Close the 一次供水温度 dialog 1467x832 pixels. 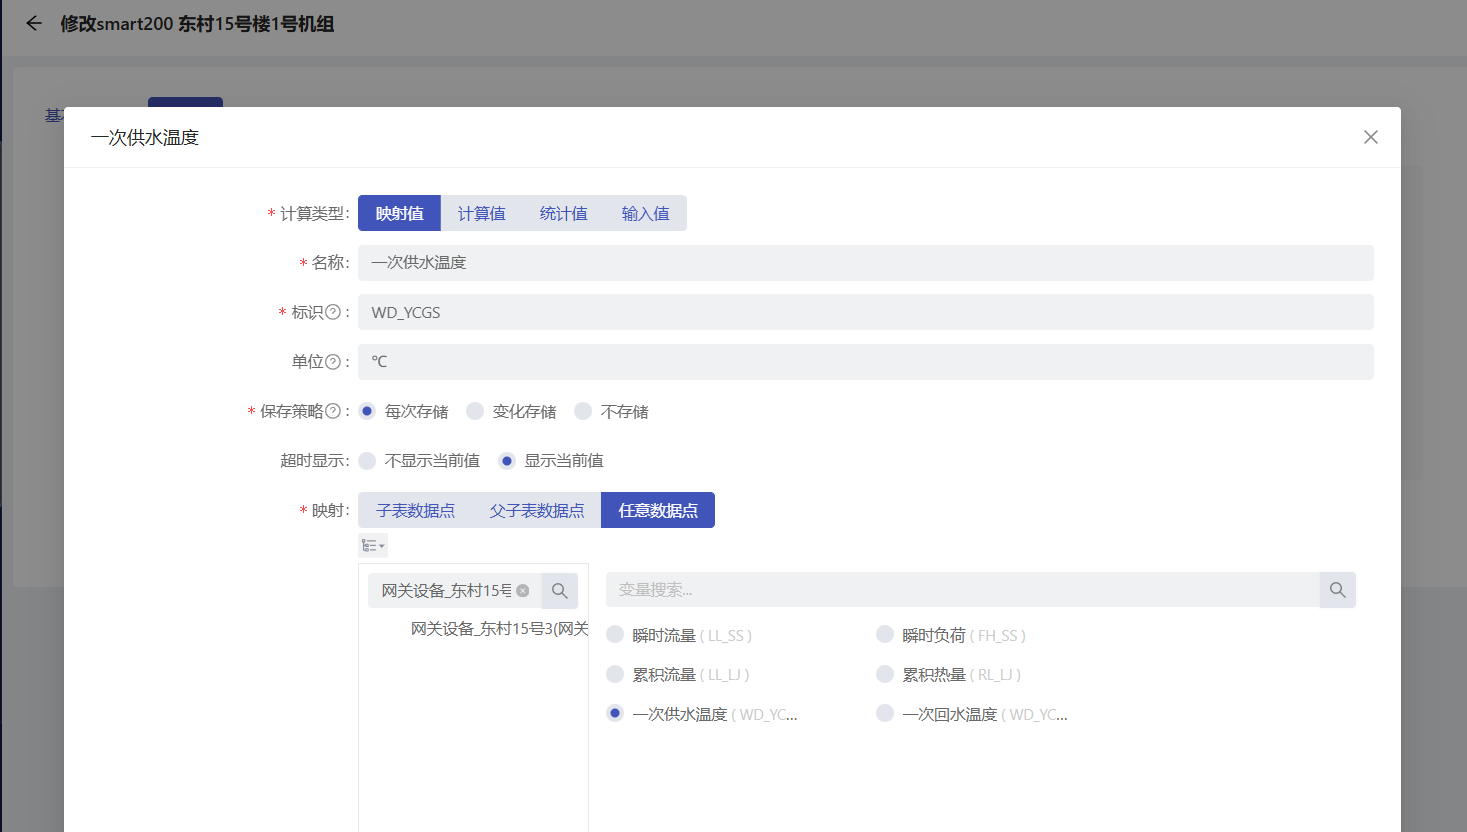click(1371, 137)
